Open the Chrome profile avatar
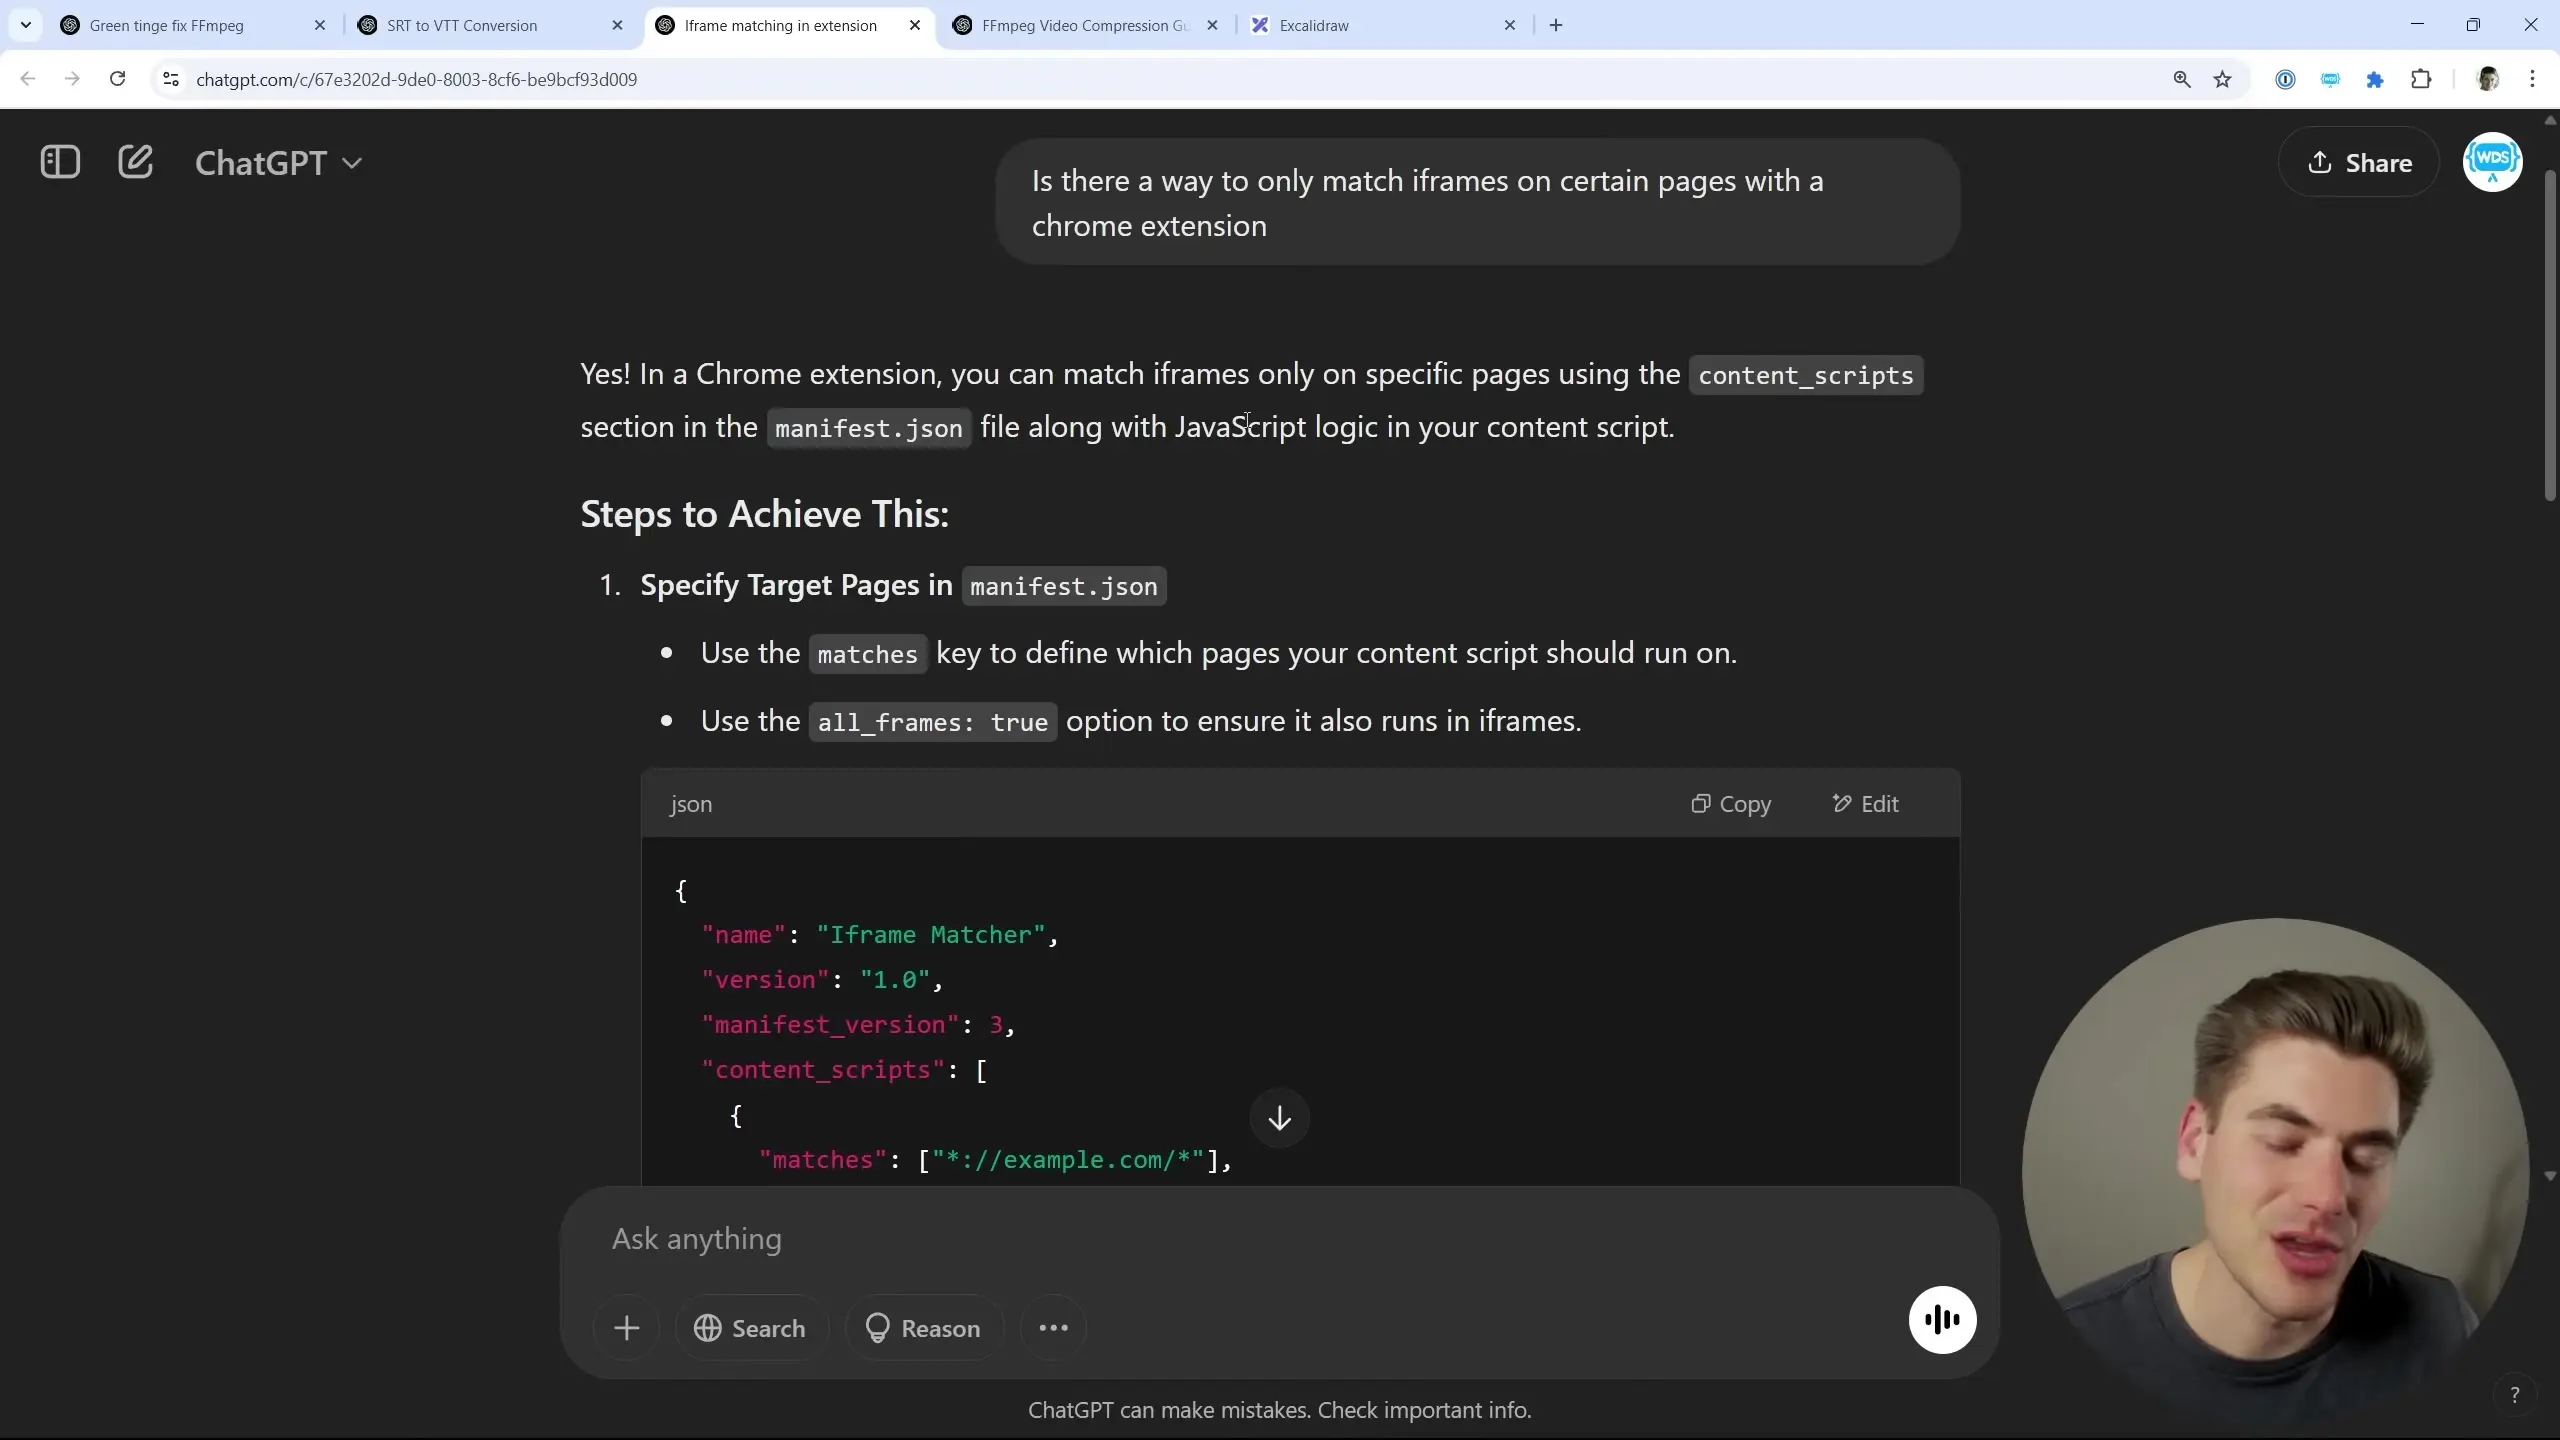This screenshot has height=1440, width=2560. pos(2488,79)
